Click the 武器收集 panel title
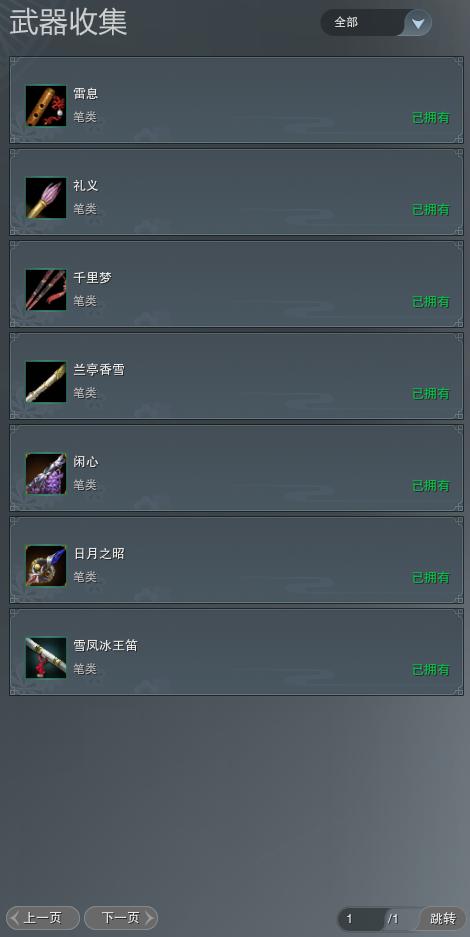The width and height of the screenshot is (470, 937). pos(68,23)
